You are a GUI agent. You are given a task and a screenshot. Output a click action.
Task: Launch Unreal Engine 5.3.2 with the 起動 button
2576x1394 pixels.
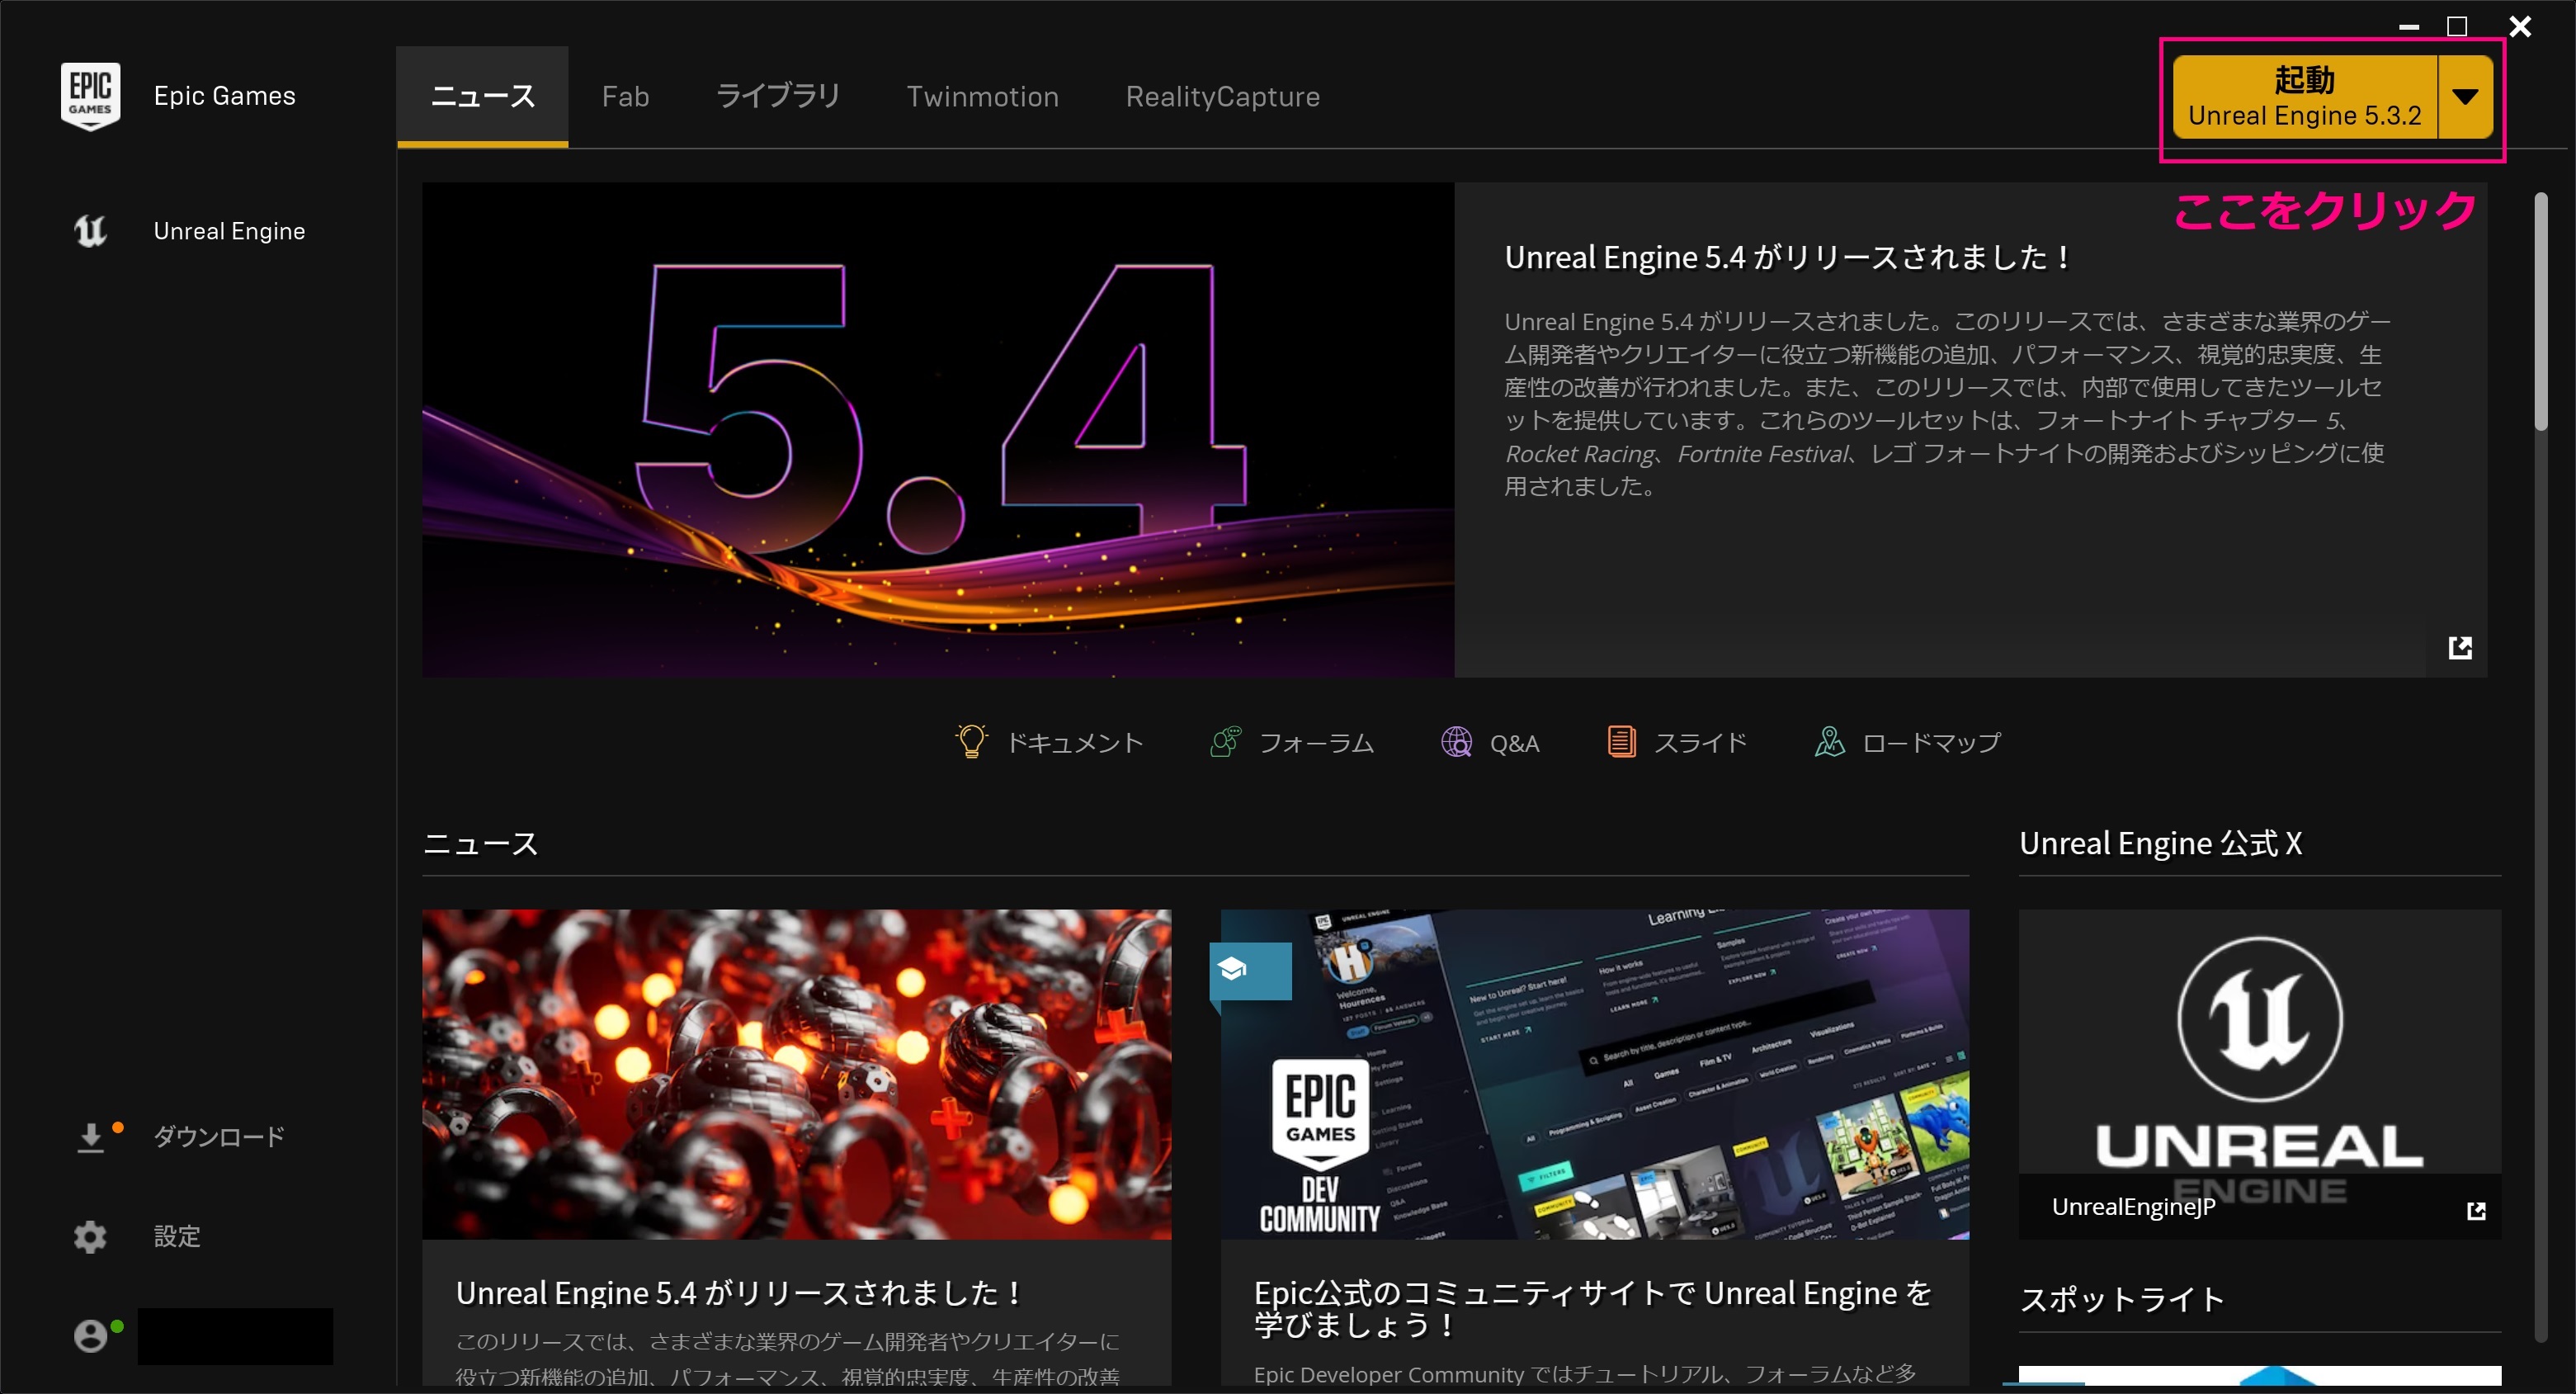click(2305, 96)
